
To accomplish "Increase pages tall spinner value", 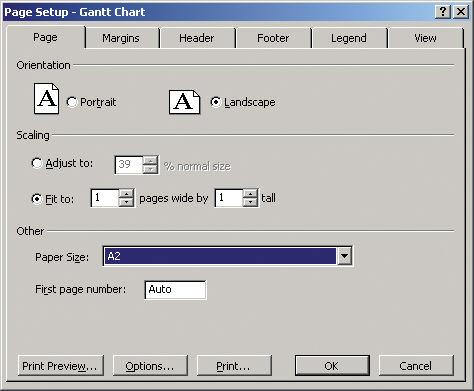I will (x=250, y=194).
